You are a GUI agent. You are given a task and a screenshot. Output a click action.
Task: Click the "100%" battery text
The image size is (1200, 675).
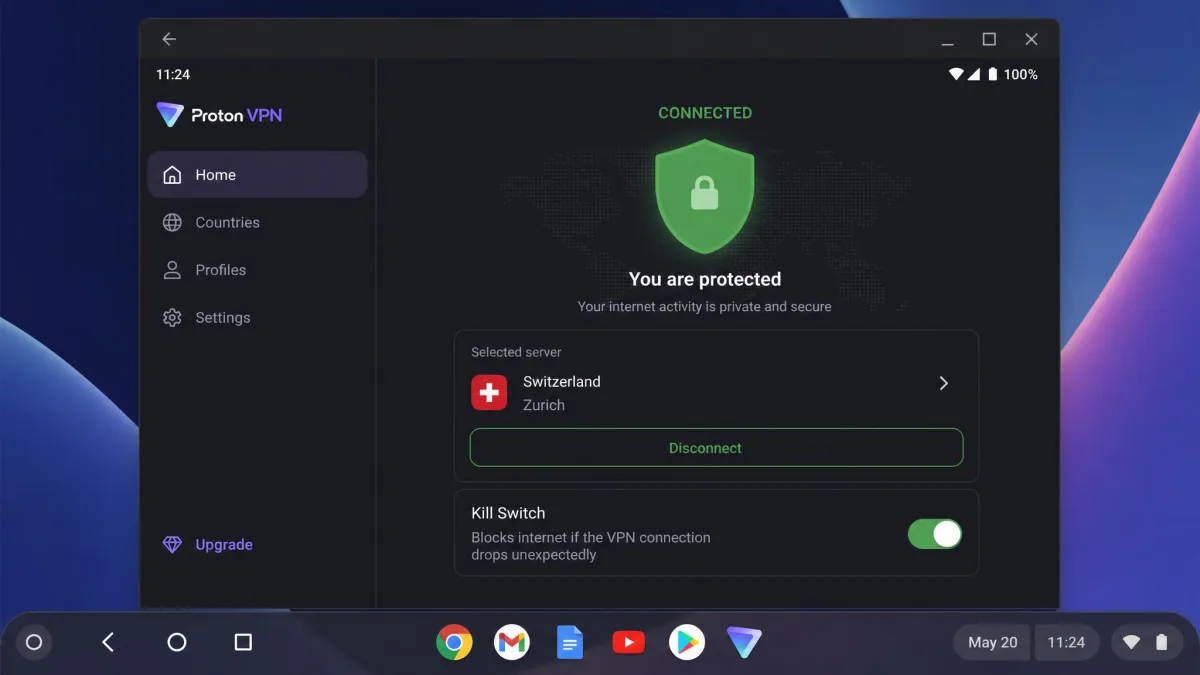(x=1020, y=75)
